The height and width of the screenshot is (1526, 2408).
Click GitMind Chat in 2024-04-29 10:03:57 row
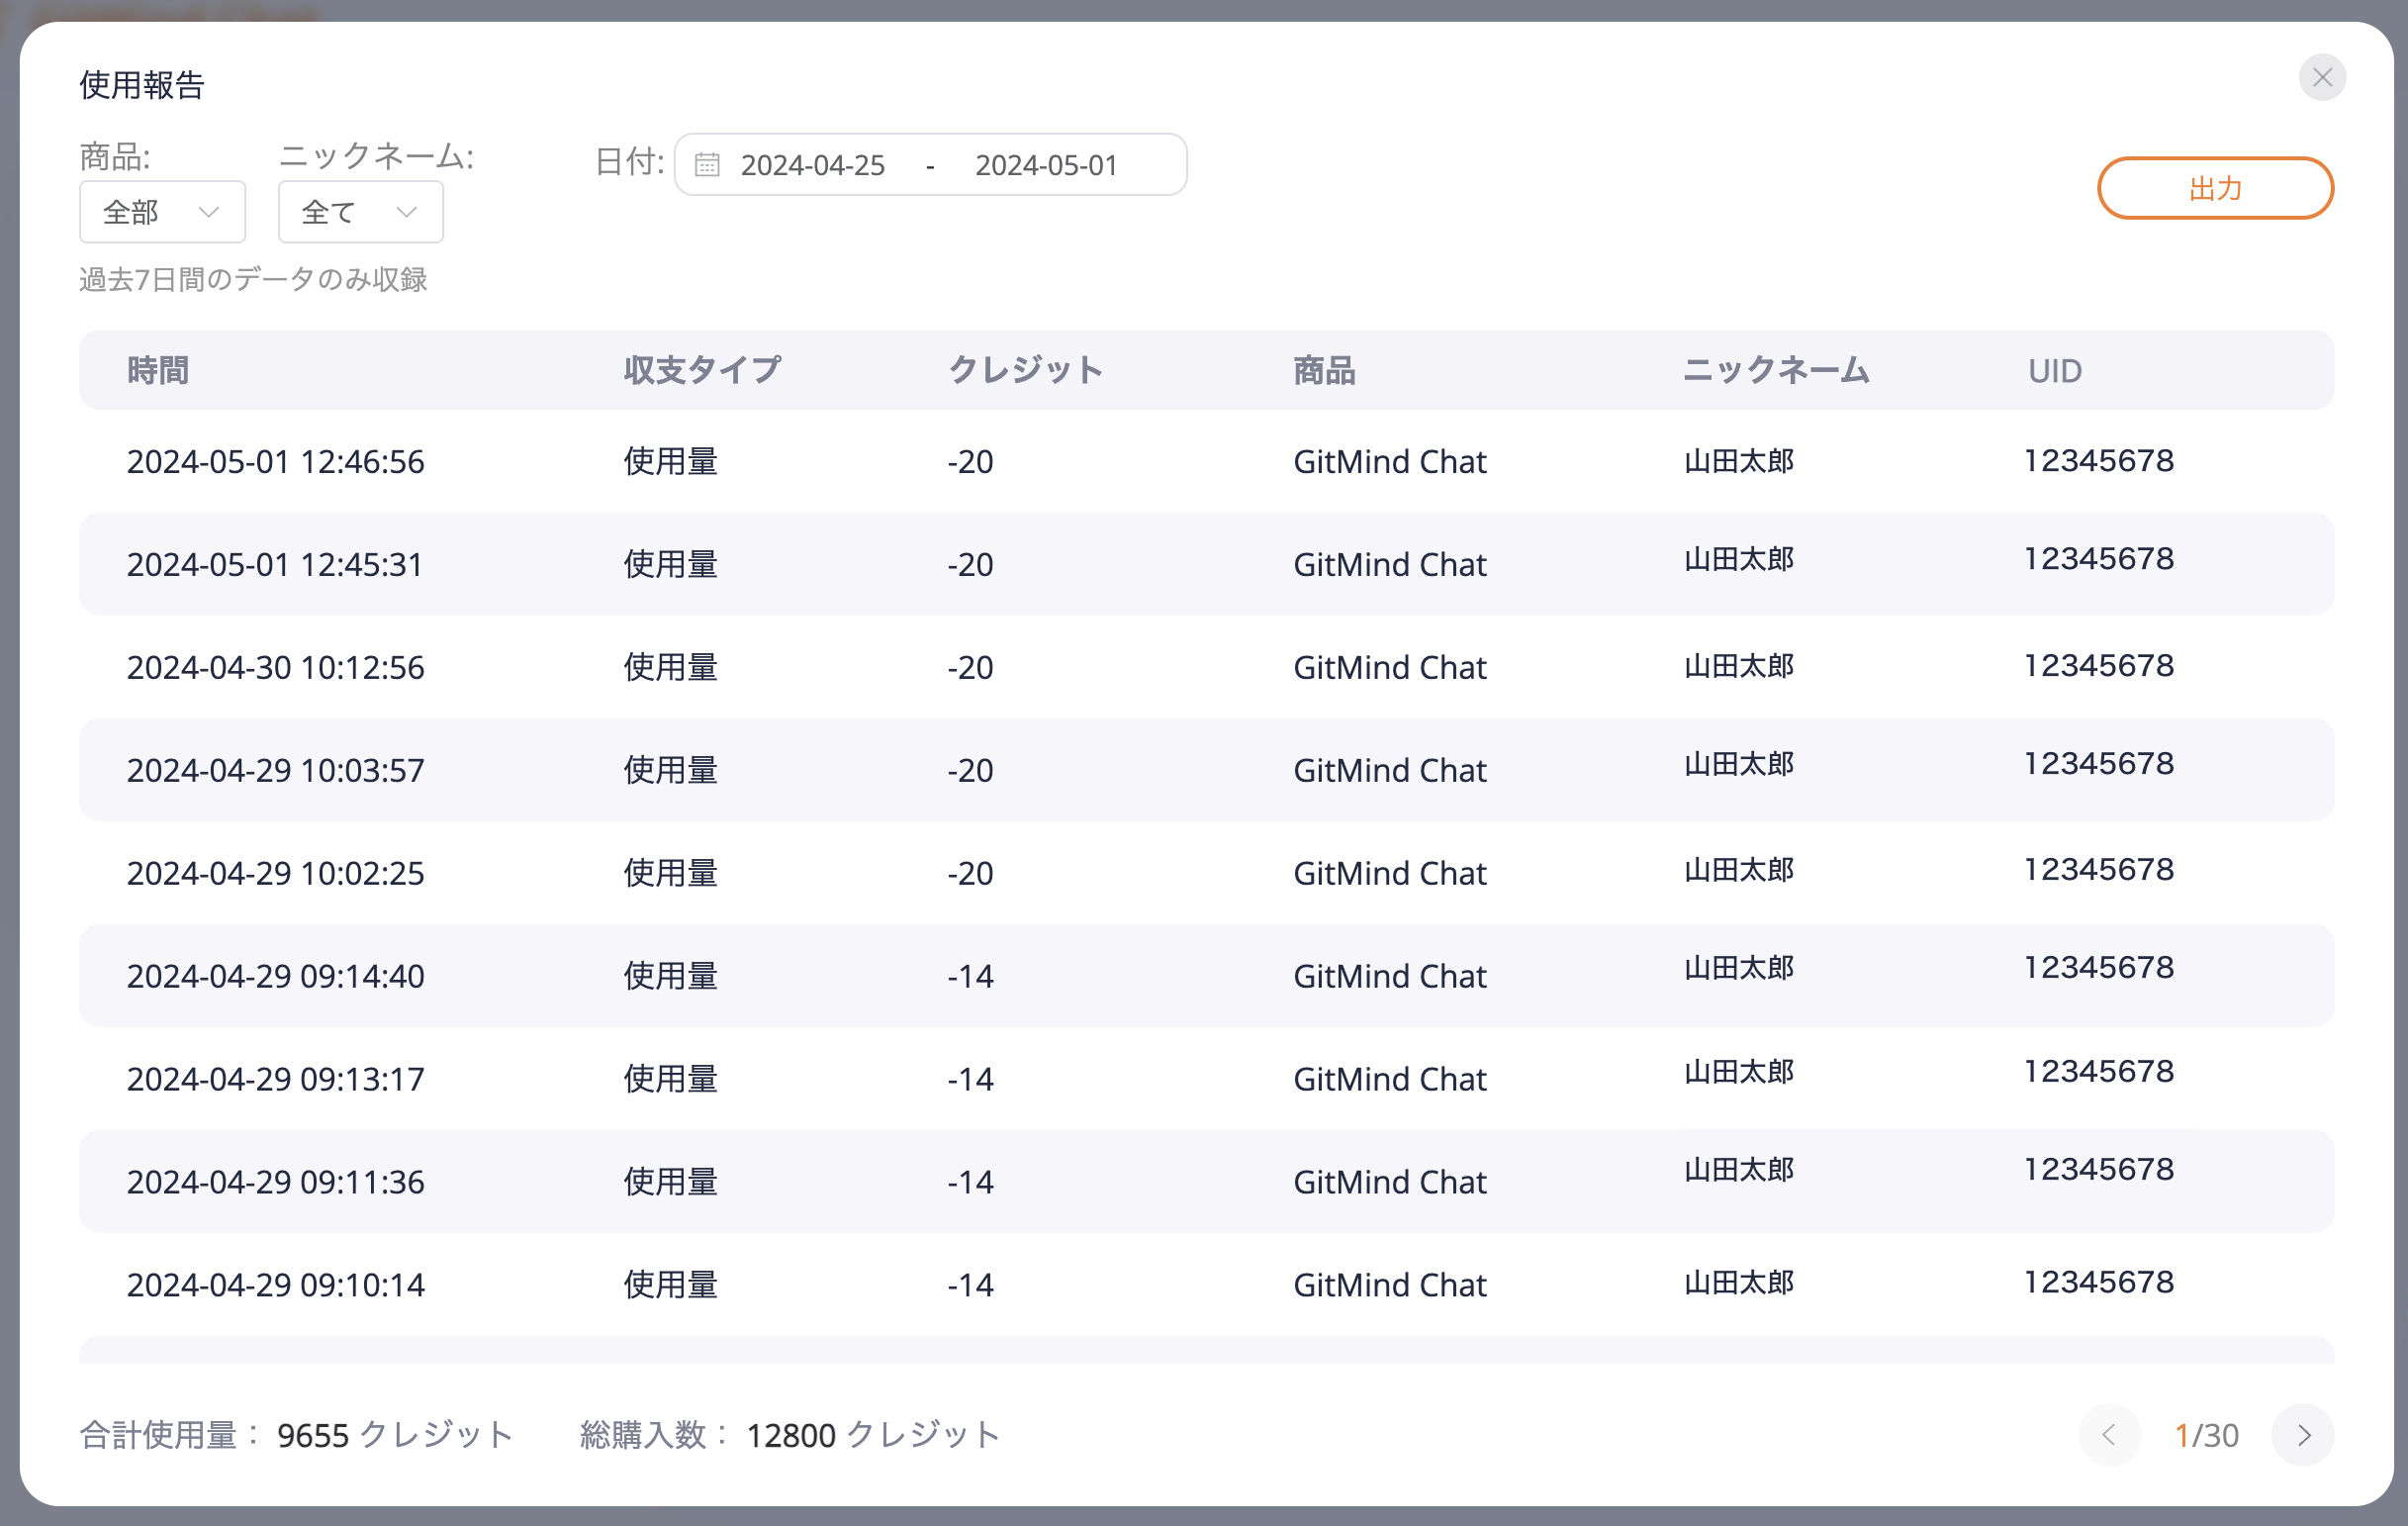tap(1389, 771)
